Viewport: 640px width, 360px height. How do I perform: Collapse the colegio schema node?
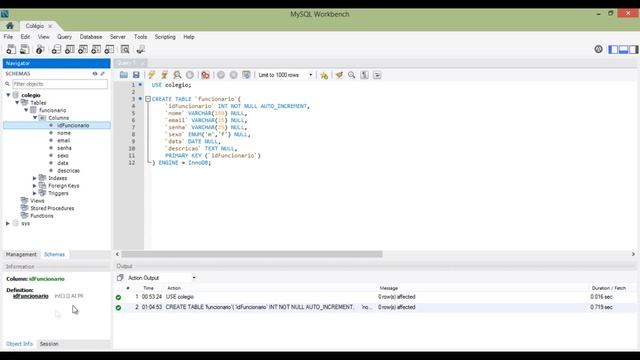coord(8,95)
